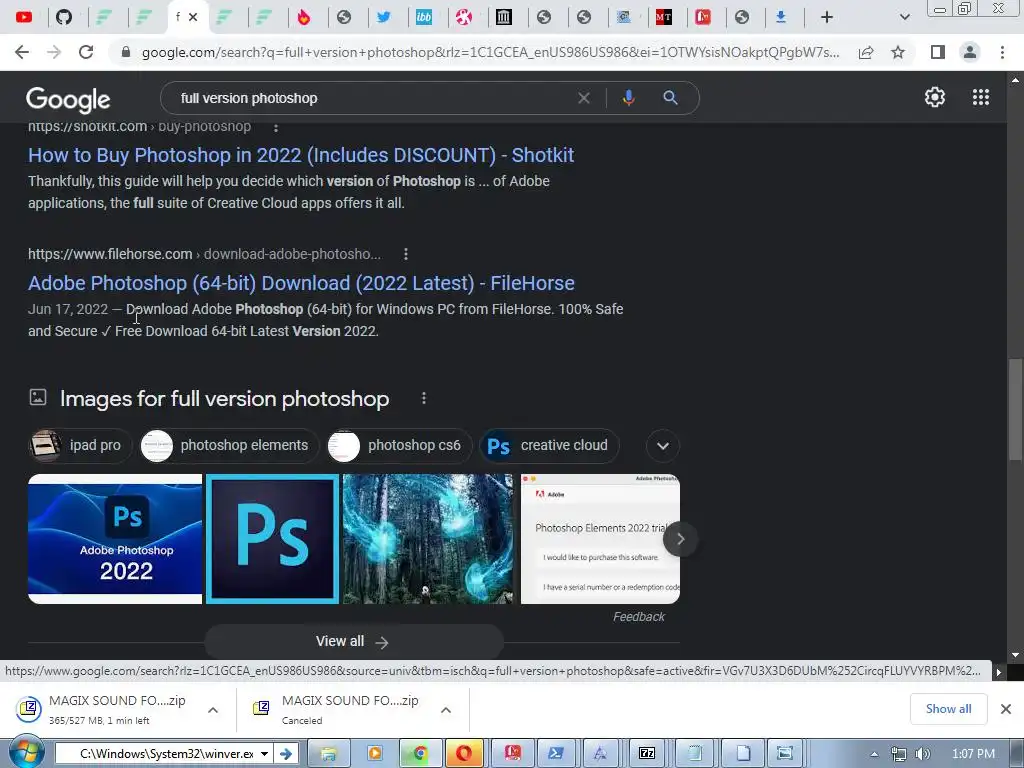
Task: Switch to the MT tab
Action: (664, 17)
